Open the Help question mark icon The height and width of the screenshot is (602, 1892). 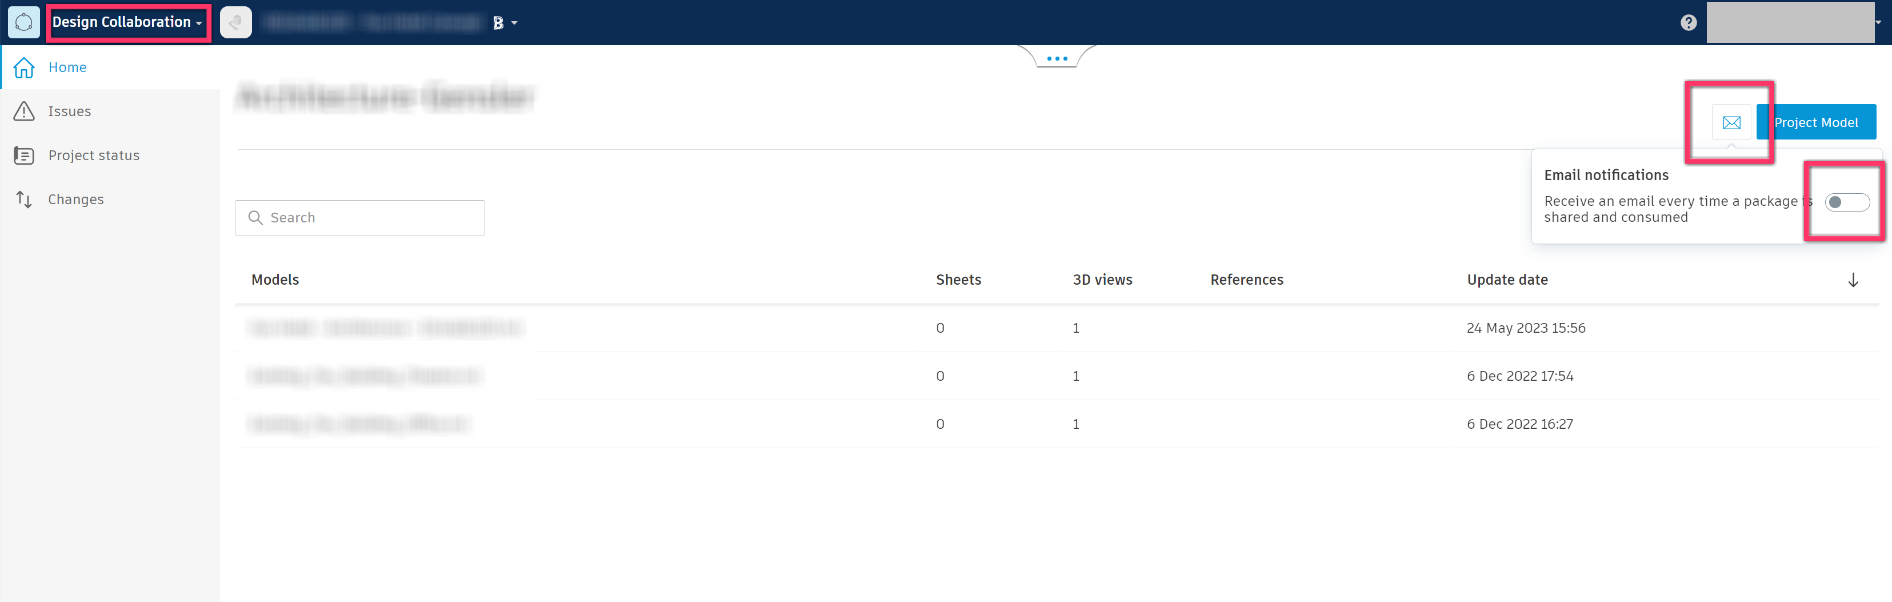coord(1688,22)
